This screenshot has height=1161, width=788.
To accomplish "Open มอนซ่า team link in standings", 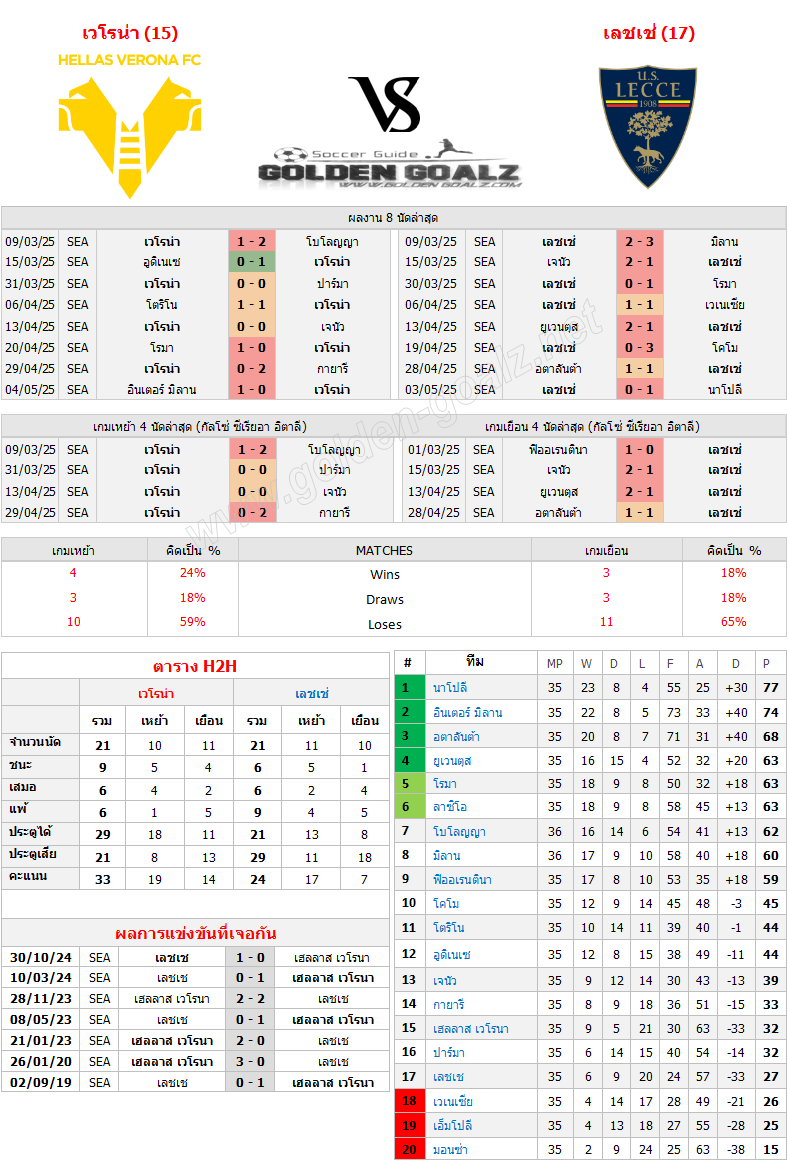I will point(450,1149).
